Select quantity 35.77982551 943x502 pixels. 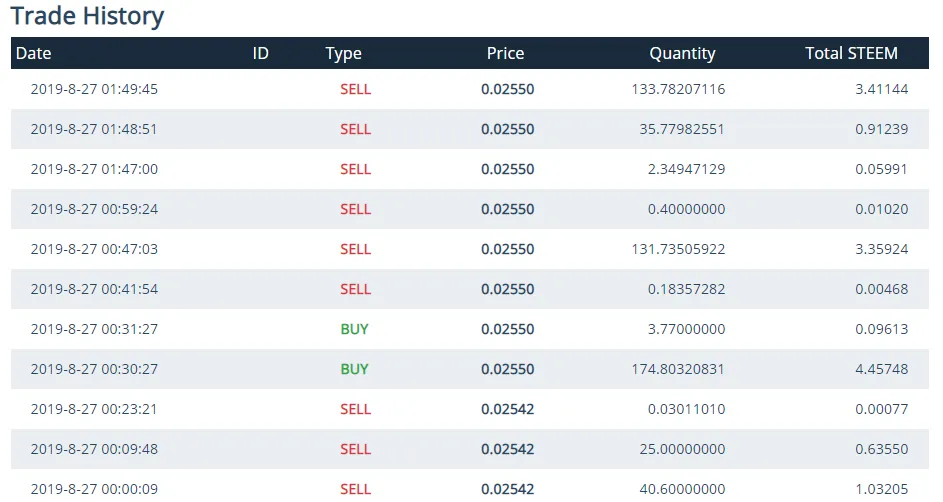682,129
